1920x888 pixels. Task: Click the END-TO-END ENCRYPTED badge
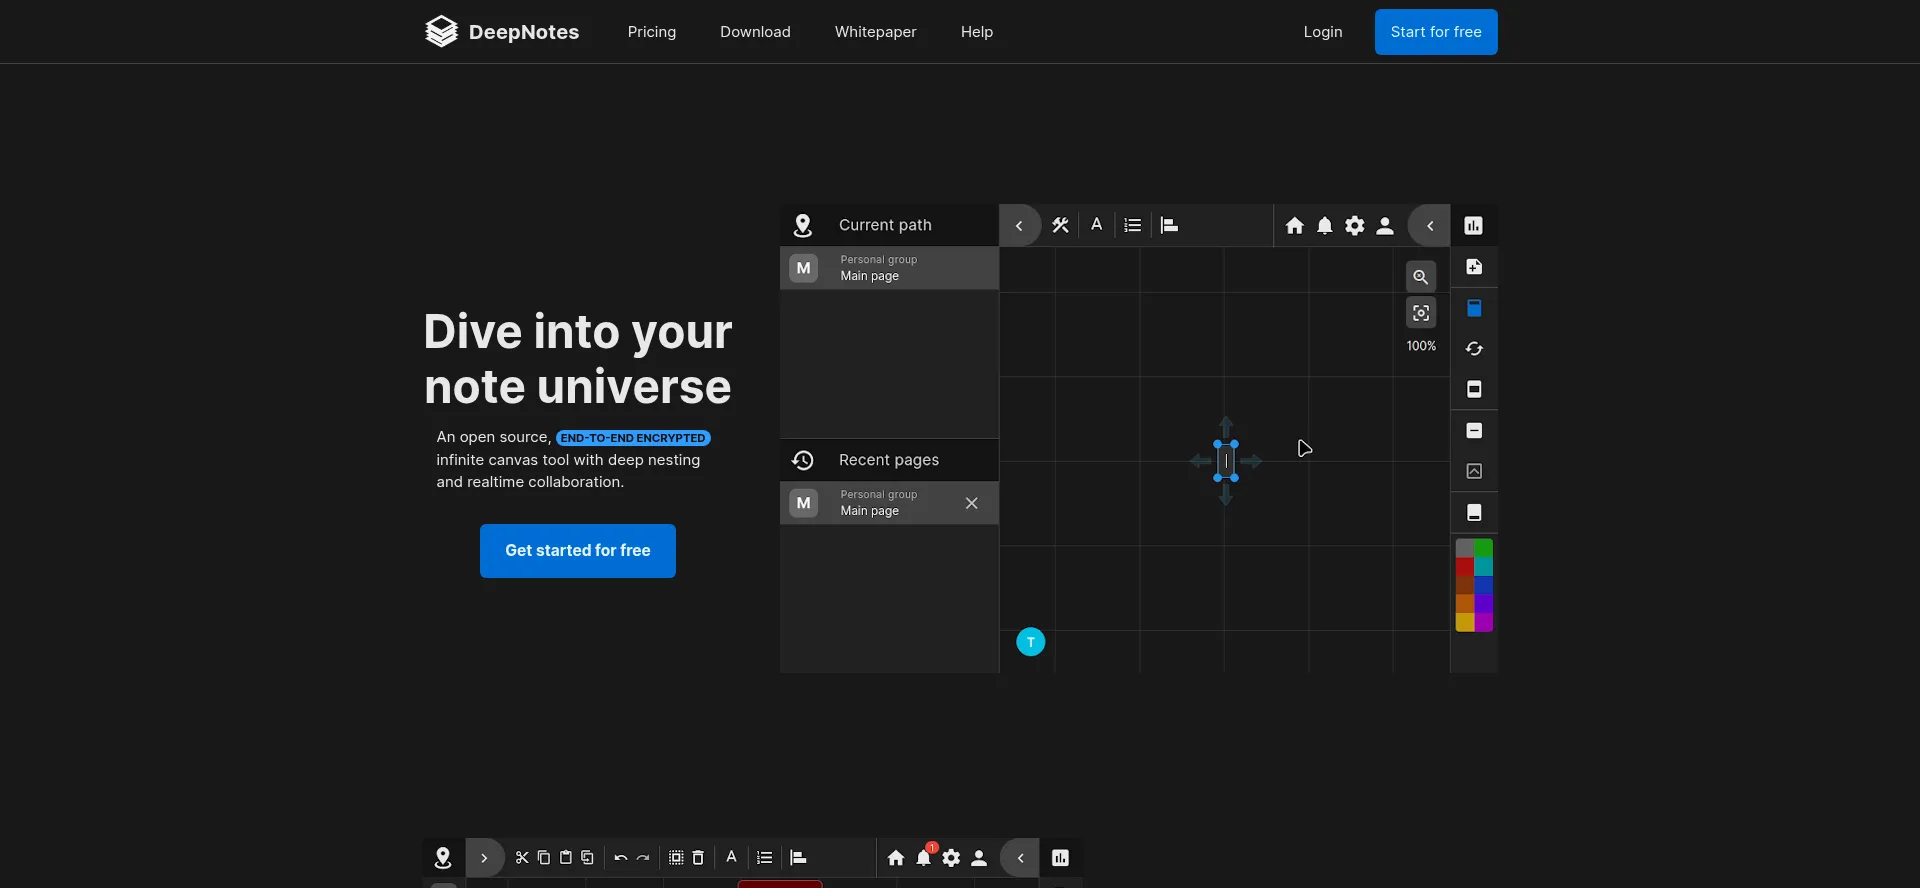[633, 438]
